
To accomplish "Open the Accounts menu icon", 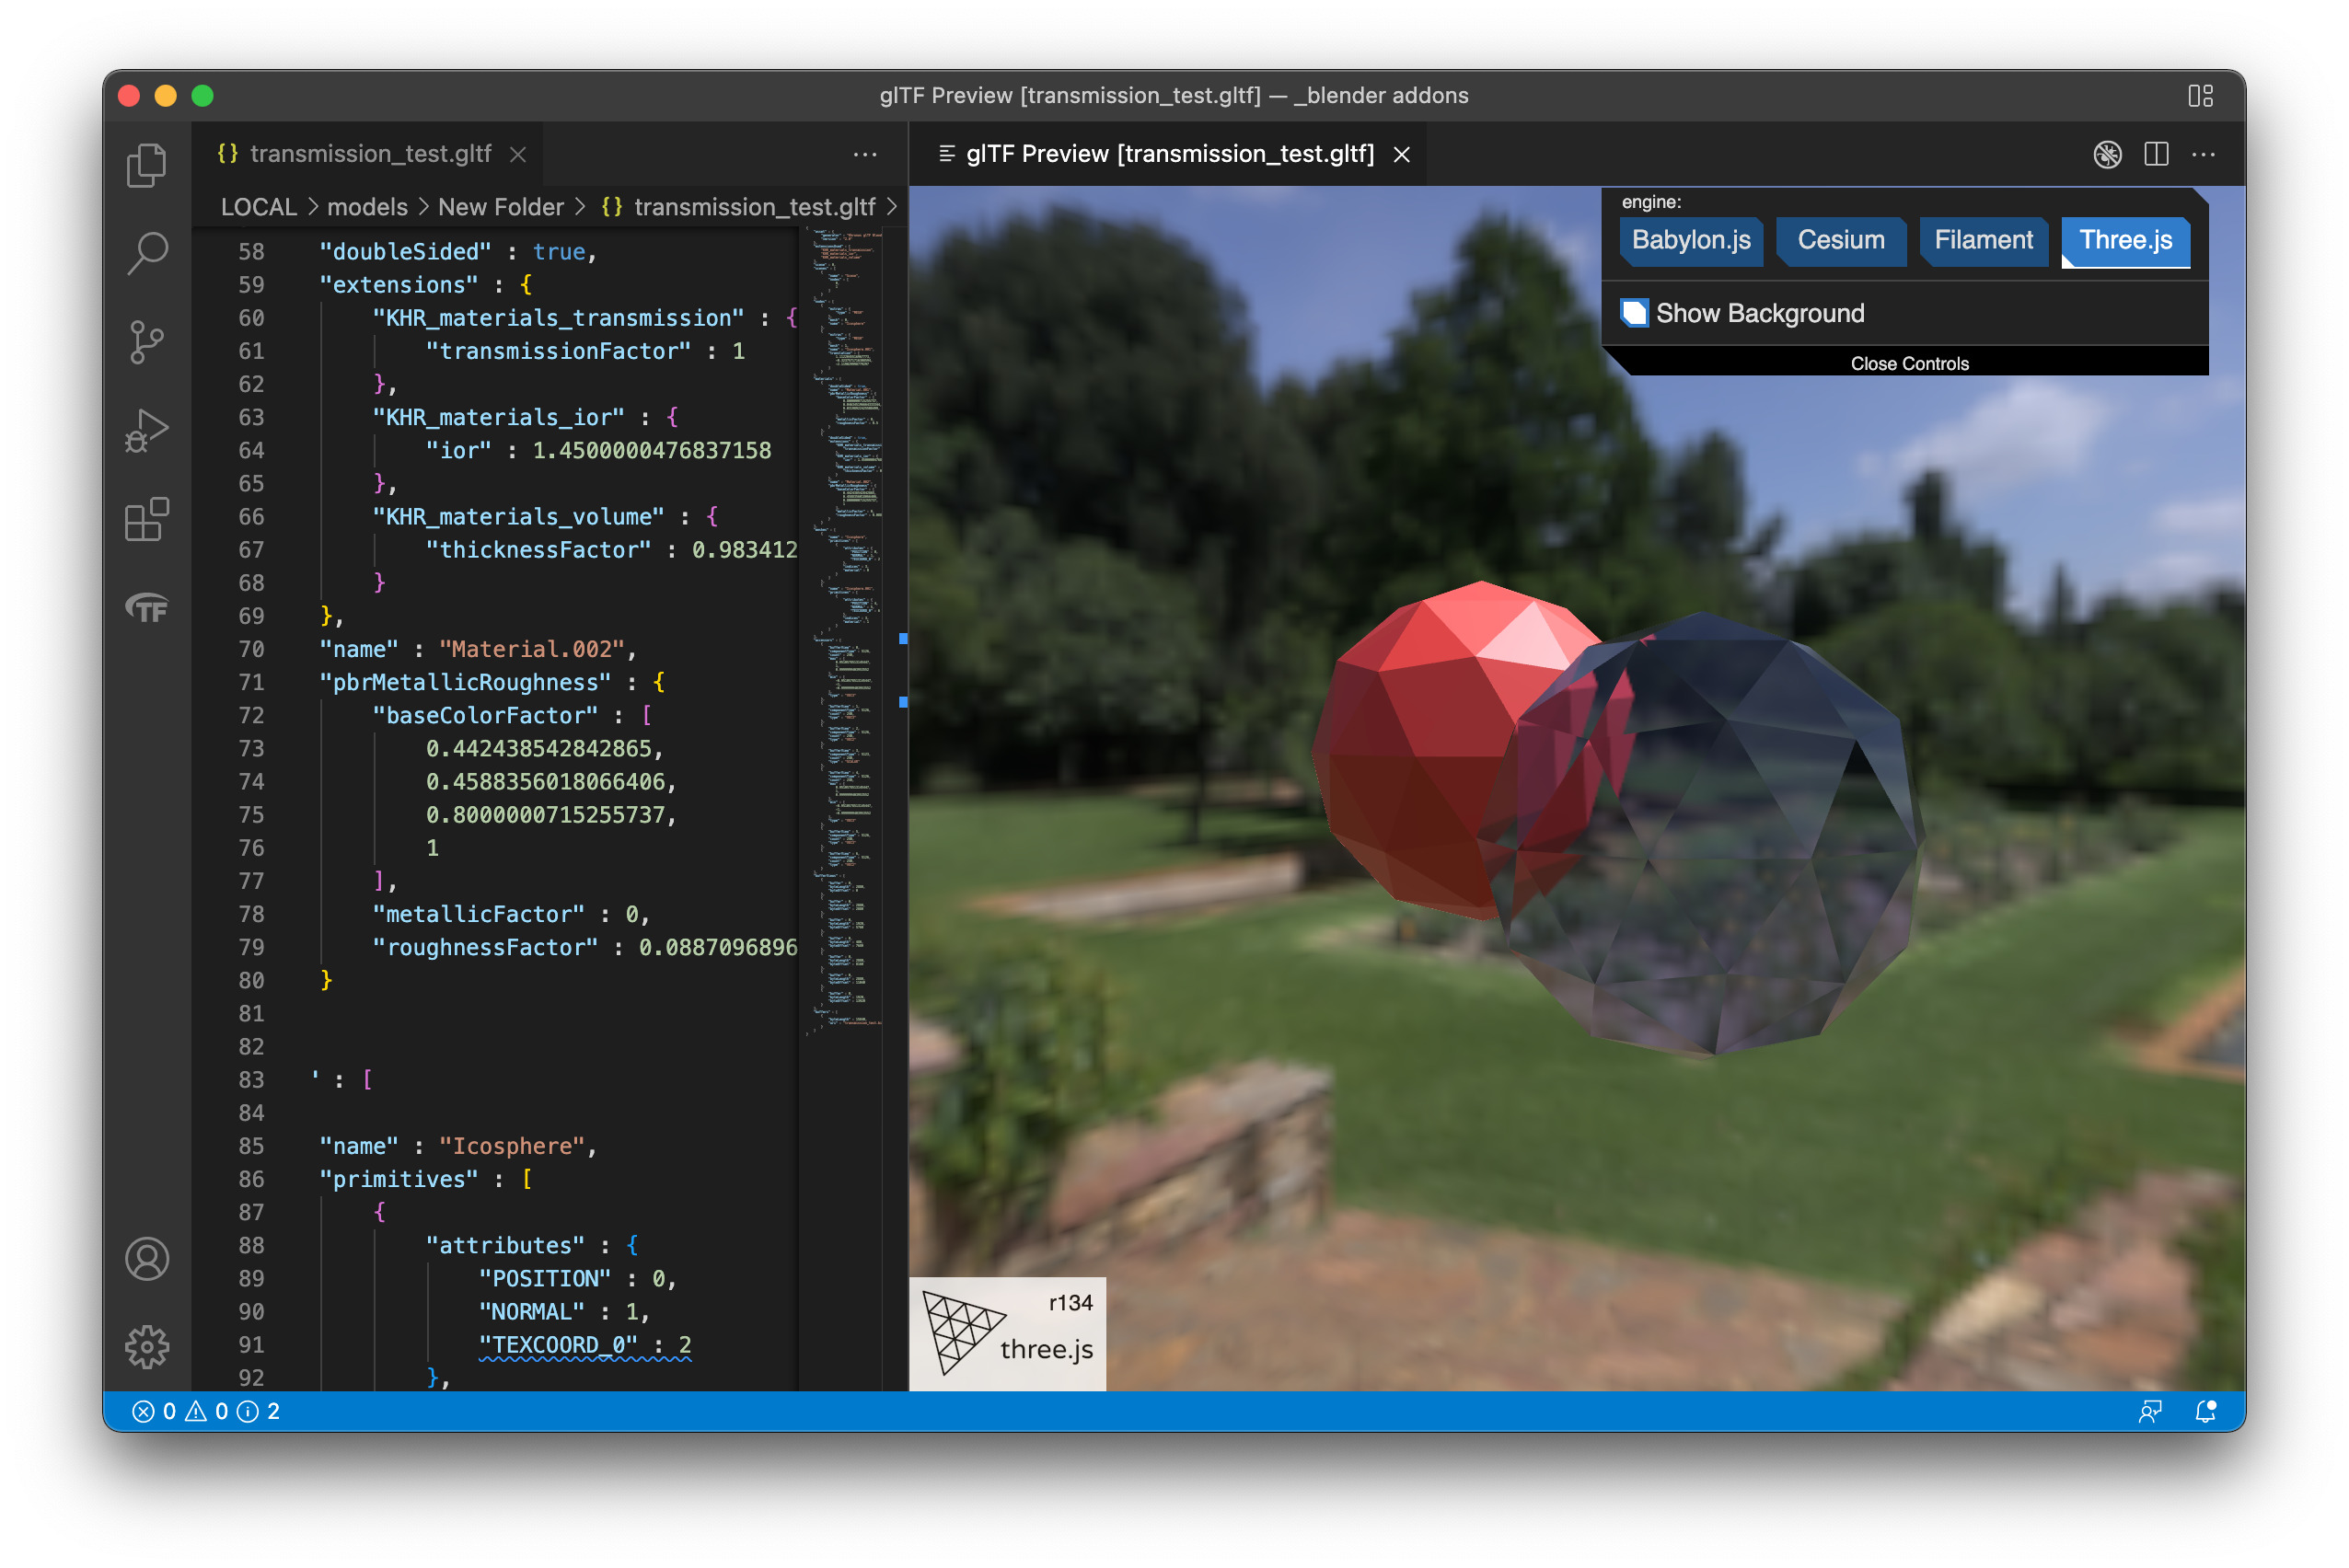I will 147,1258.
